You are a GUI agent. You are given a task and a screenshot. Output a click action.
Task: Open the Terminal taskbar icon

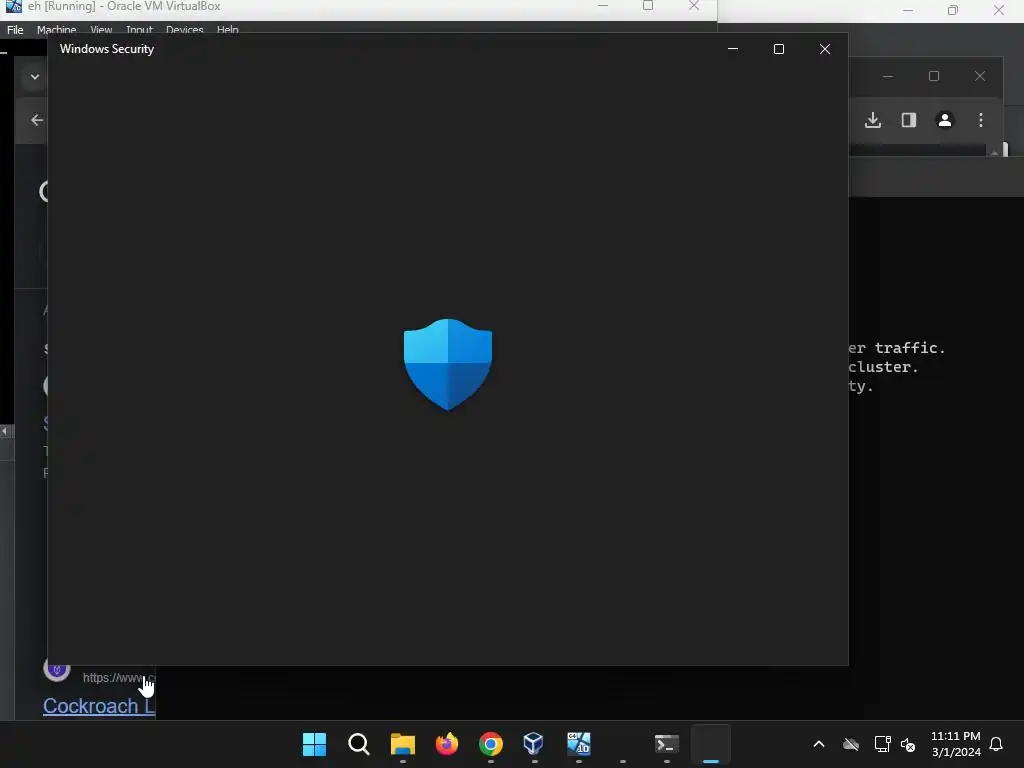[666, 744]
